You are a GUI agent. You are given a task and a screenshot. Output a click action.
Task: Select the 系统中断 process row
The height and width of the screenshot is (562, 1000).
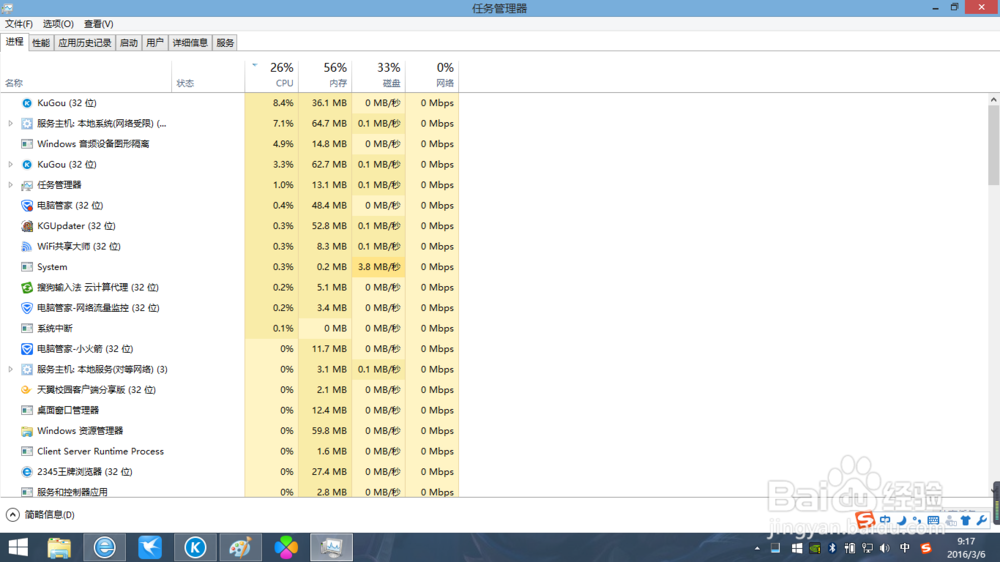tap(230, 329)
